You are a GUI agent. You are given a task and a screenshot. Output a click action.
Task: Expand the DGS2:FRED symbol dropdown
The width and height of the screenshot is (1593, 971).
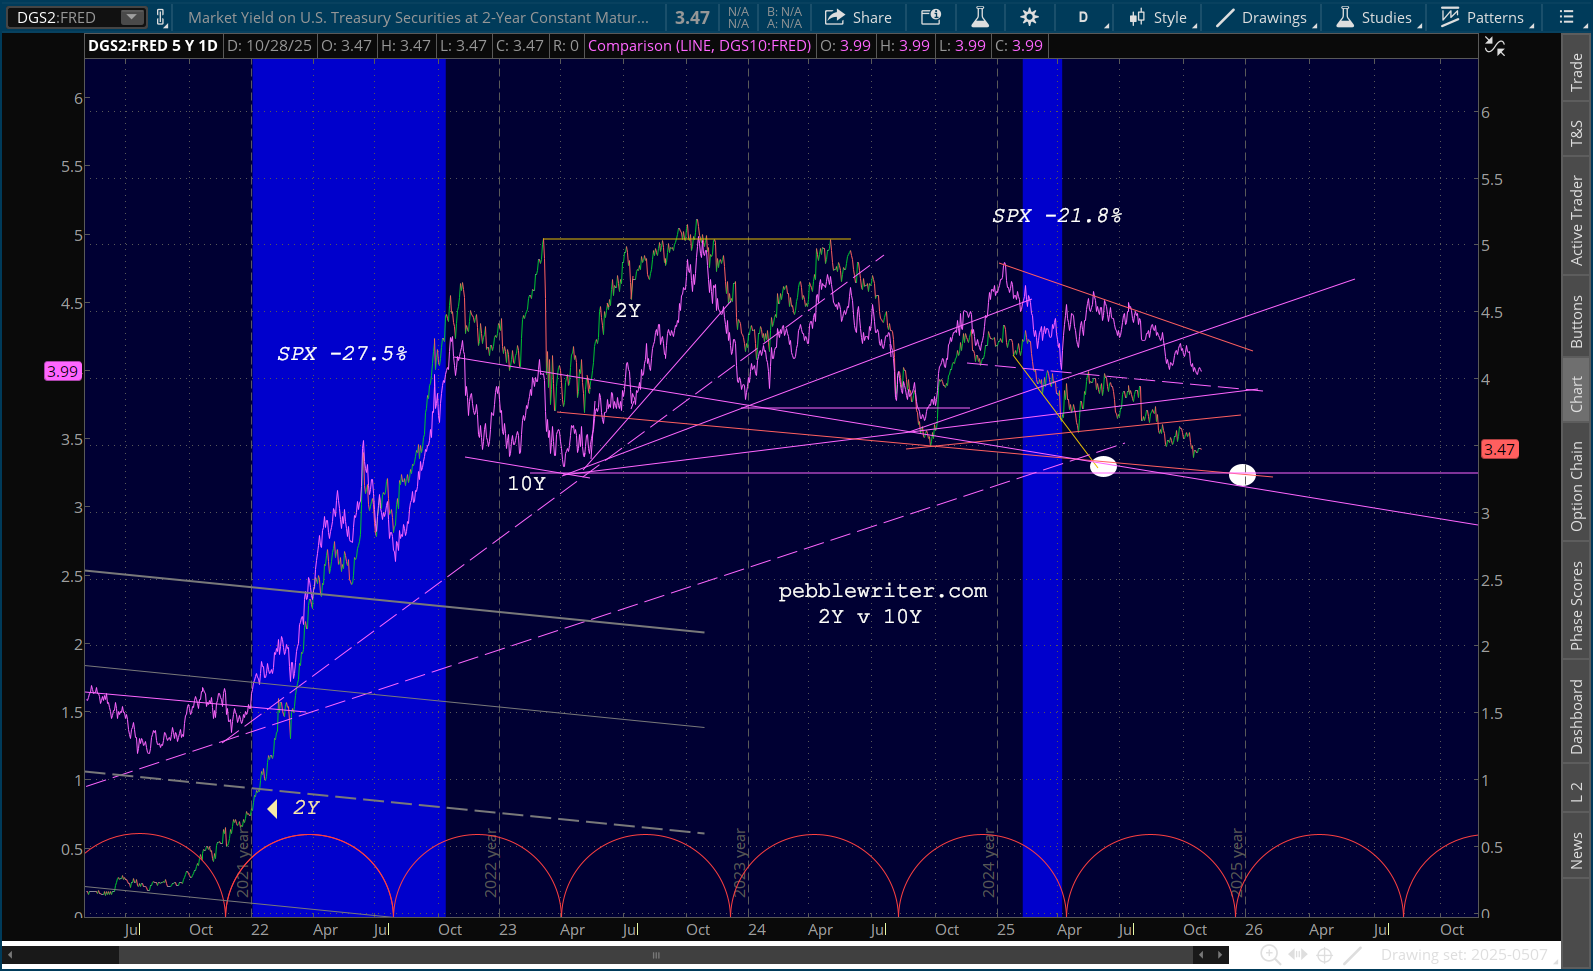point(131,17)
